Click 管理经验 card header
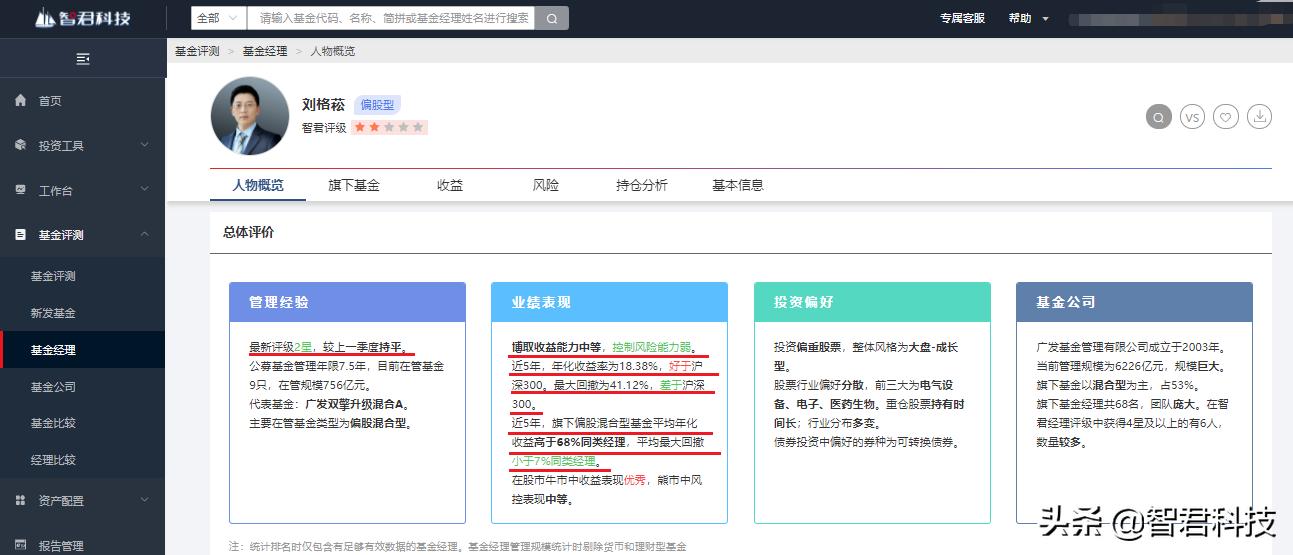1293x555 pixels. coord(347,302)
